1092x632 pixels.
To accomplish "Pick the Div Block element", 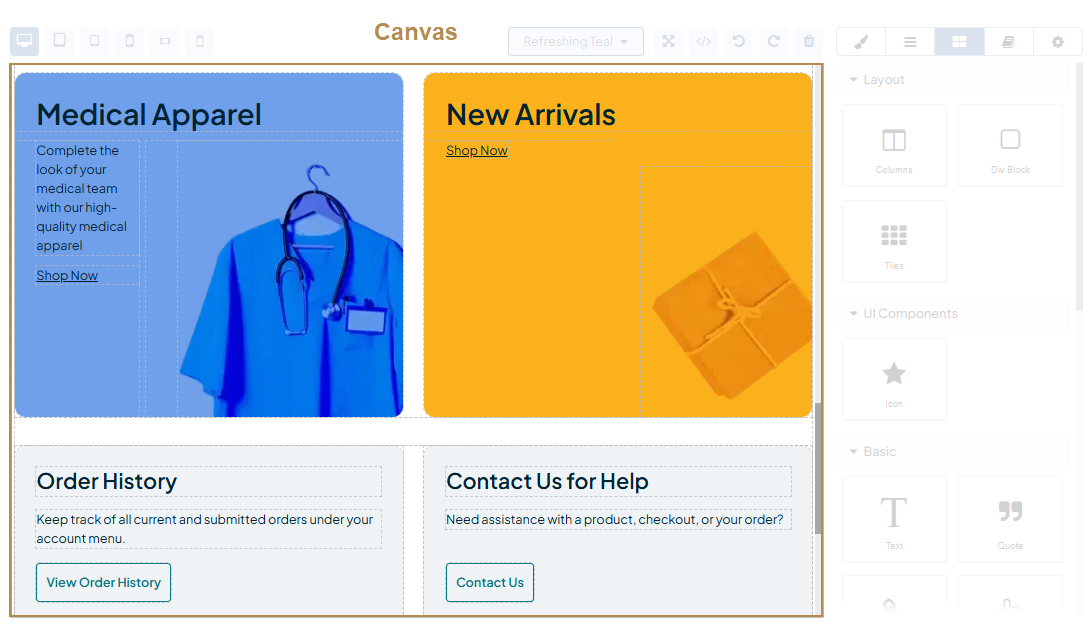I will pyautogui.click(x=1010, y=145).
